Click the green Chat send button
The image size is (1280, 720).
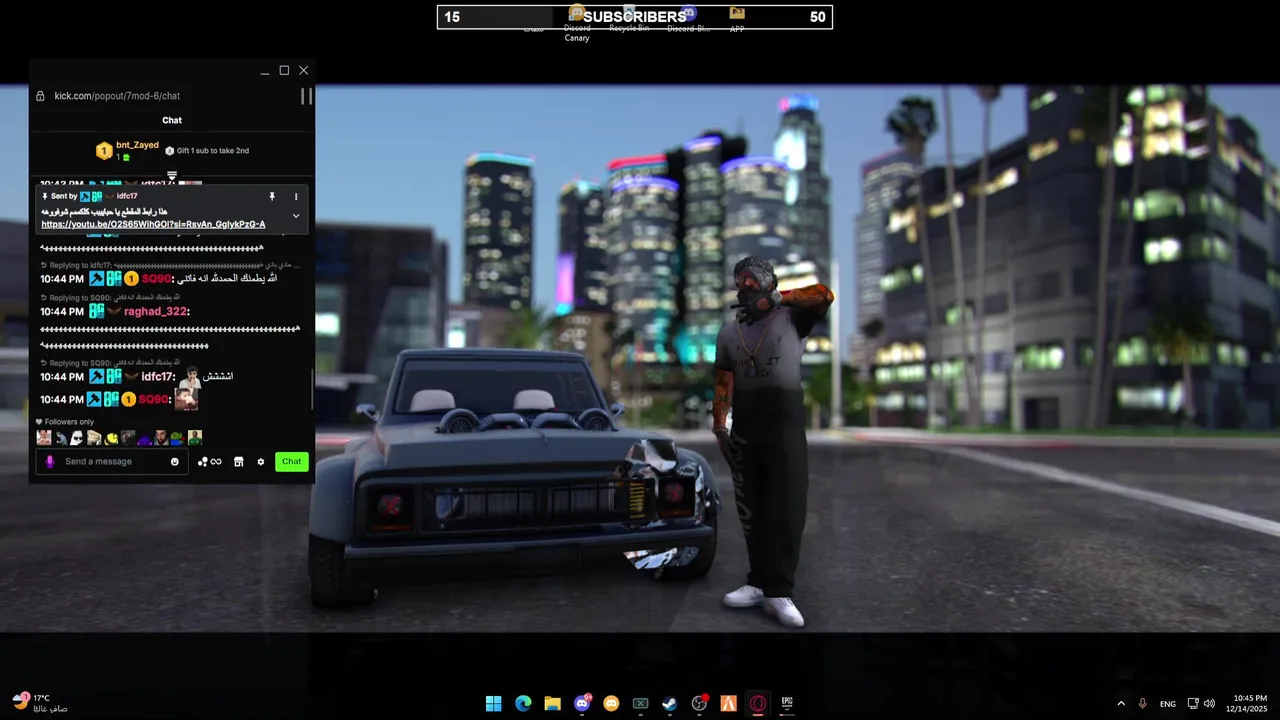[x=291, y=462]
